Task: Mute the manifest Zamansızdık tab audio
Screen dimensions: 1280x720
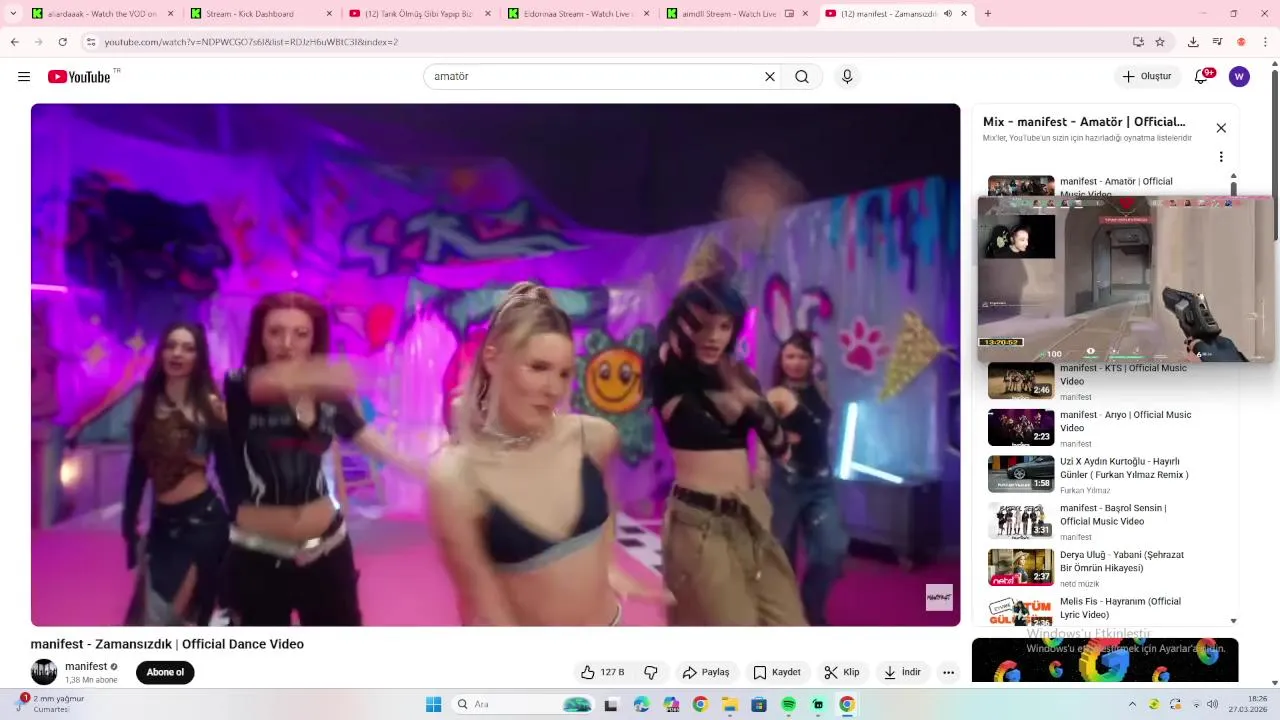Action: click(948, 14)
